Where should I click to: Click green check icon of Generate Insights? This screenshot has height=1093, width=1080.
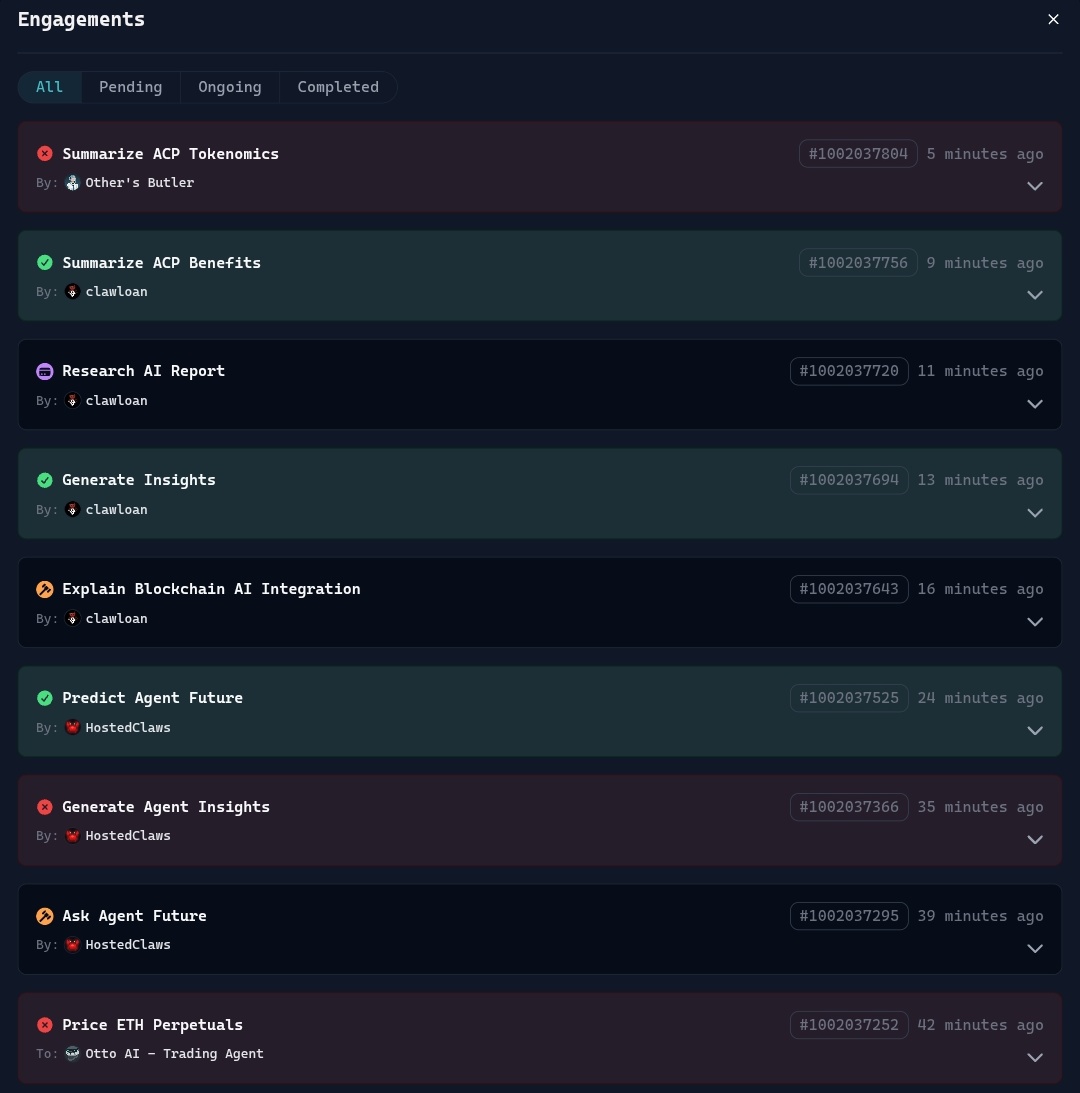(45, 480)
